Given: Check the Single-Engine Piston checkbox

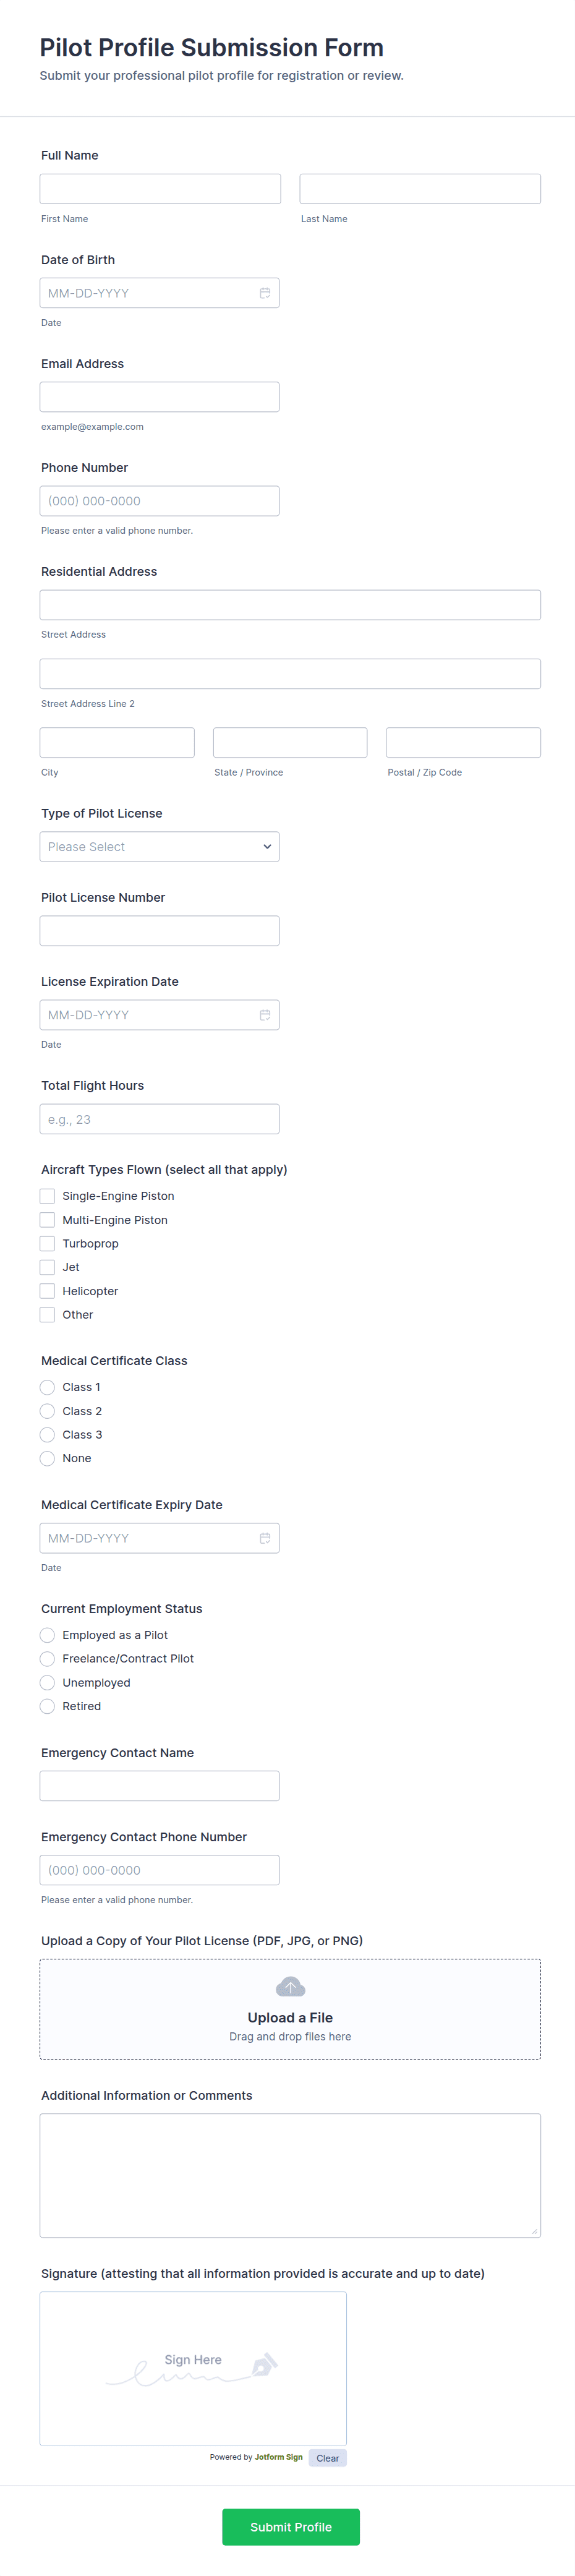Looking at the screenshot, I should point(47,1196).
